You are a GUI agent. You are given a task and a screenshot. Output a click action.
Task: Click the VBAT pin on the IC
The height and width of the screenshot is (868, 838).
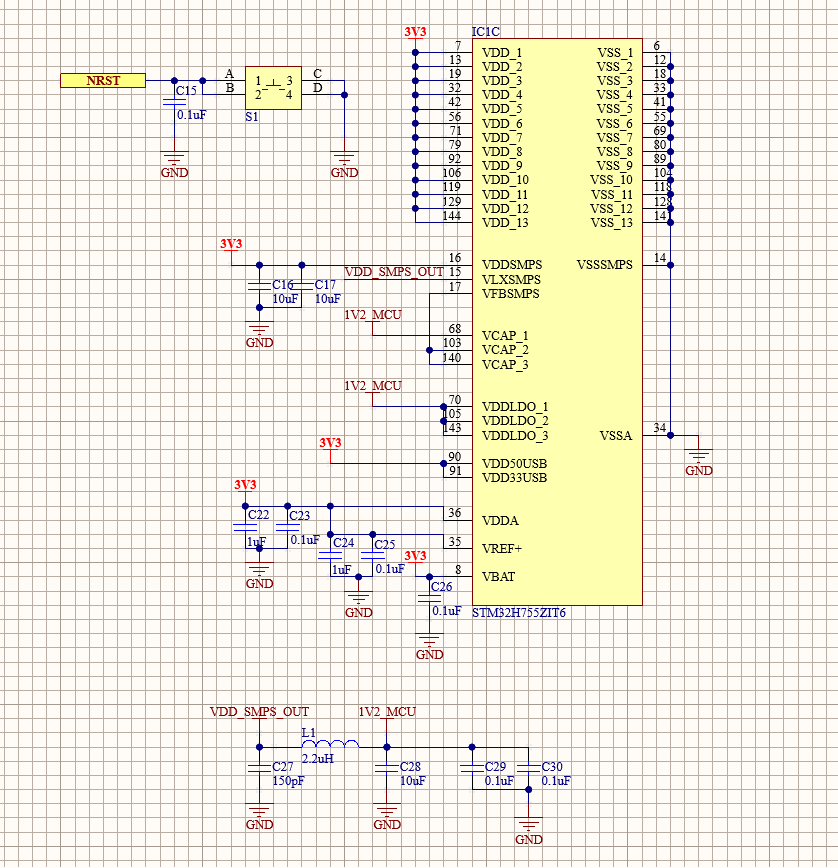pyautogui.click(x=497, y=577)
